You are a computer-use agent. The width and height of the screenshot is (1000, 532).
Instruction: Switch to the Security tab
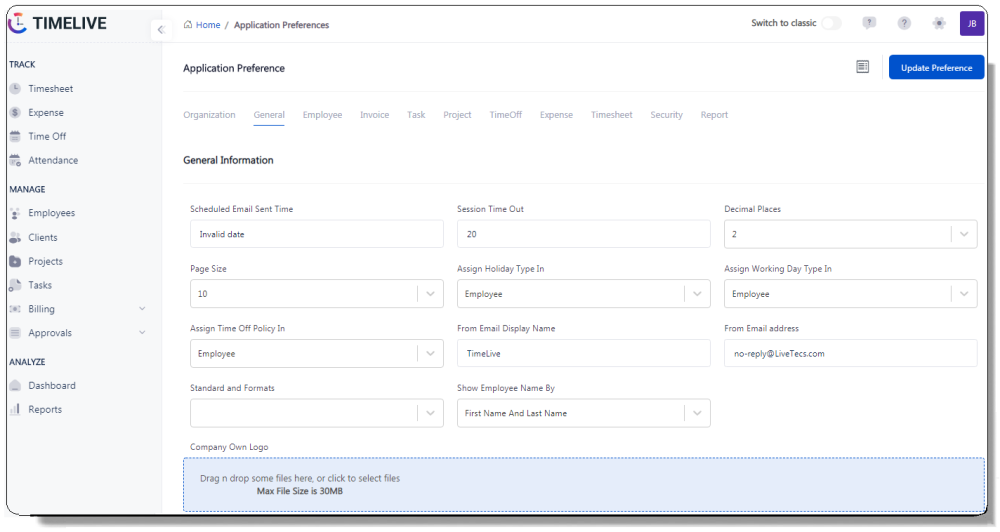(666, 115)
